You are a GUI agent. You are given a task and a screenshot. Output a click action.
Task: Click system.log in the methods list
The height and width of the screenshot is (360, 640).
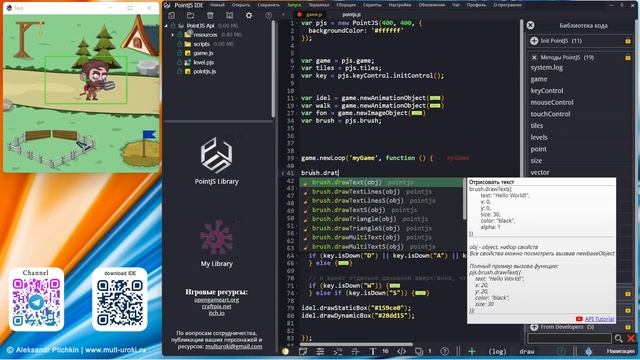547,68
